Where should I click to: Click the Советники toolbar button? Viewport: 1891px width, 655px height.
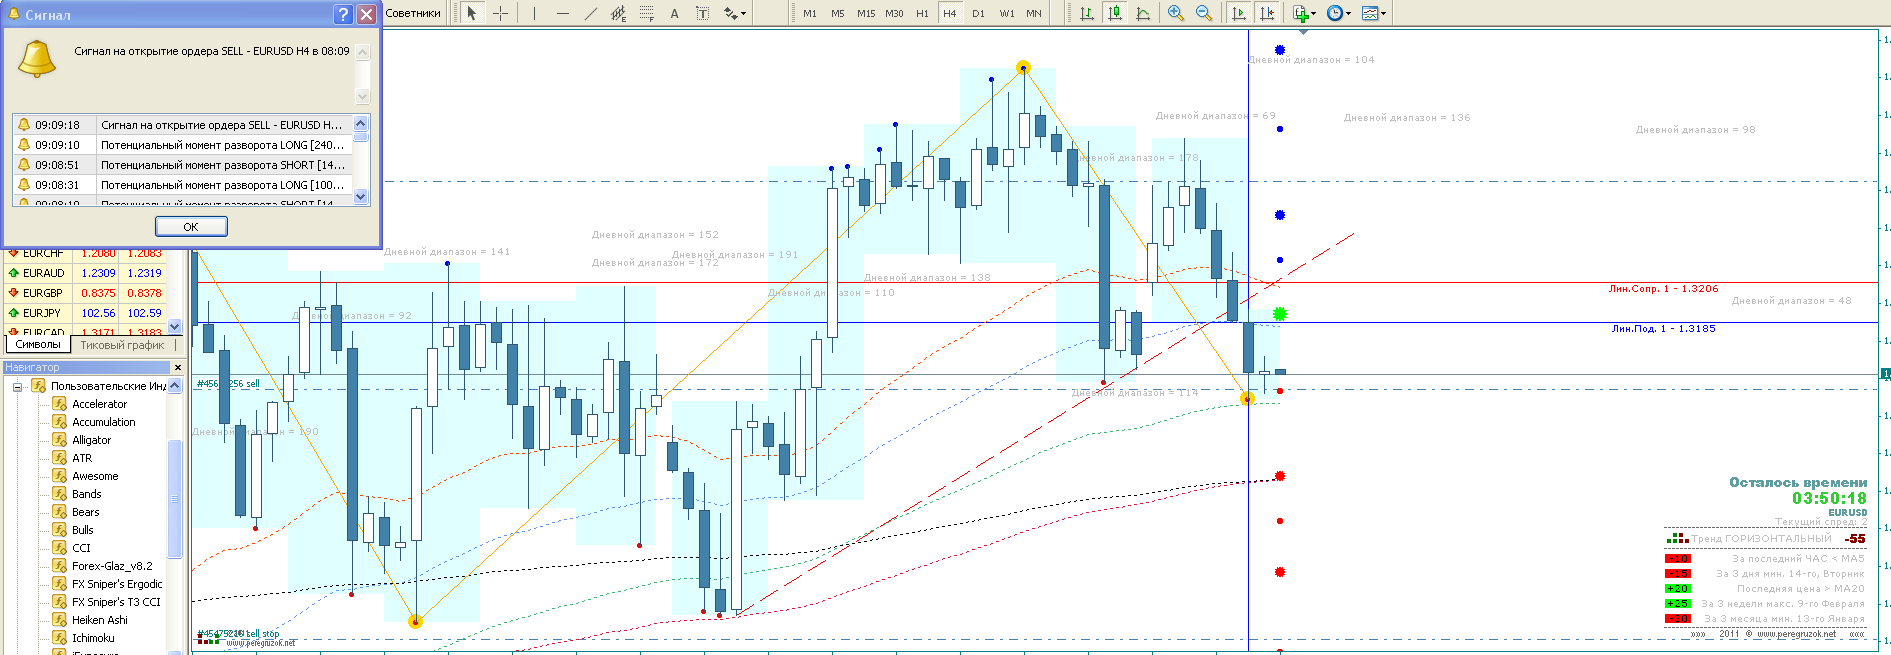pos(412,13)
